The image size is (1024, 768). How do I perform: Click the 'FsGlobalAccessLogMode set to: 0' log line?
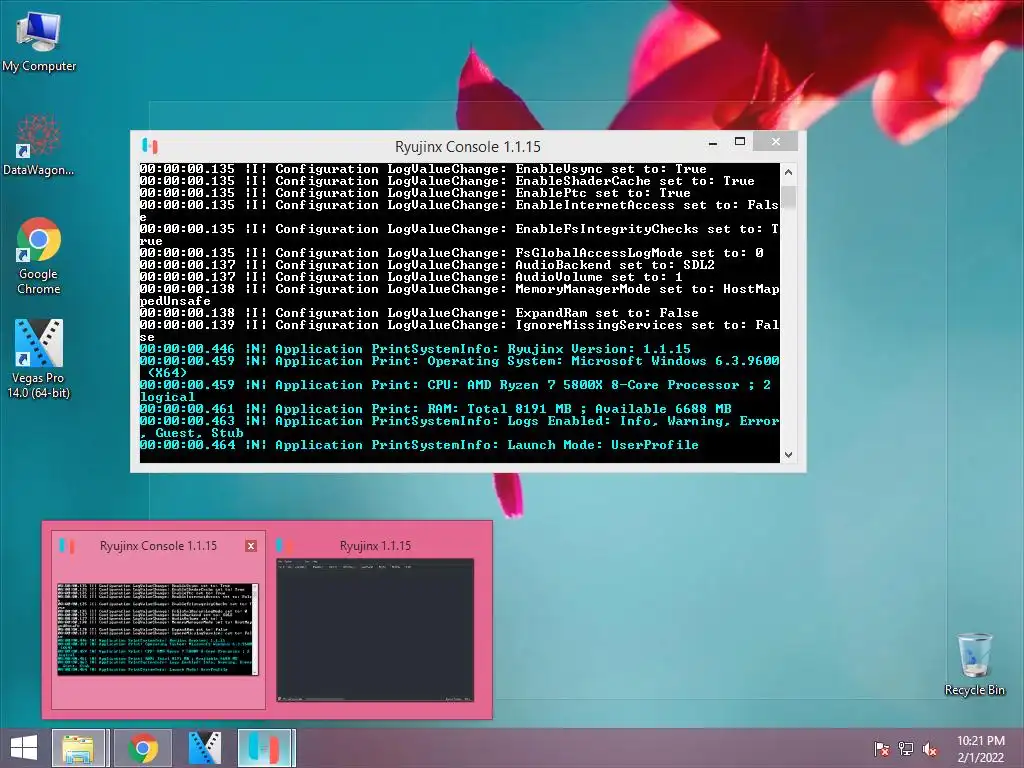452,253
